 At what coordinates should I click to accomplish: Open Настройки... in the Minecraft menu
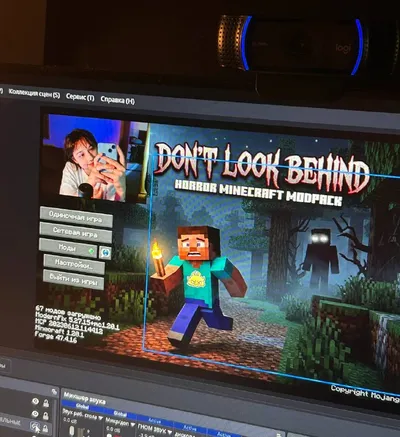click(x=74, y=265)
